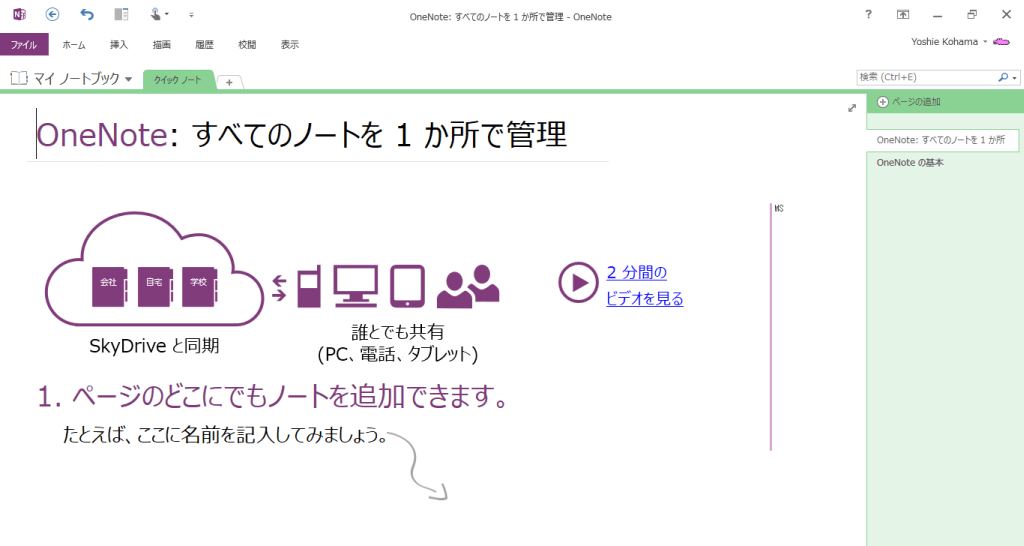This screenshot has height=546, width=1024.
Task: Switch to the 表示 ribbon tab
Action: pos(290,44)
